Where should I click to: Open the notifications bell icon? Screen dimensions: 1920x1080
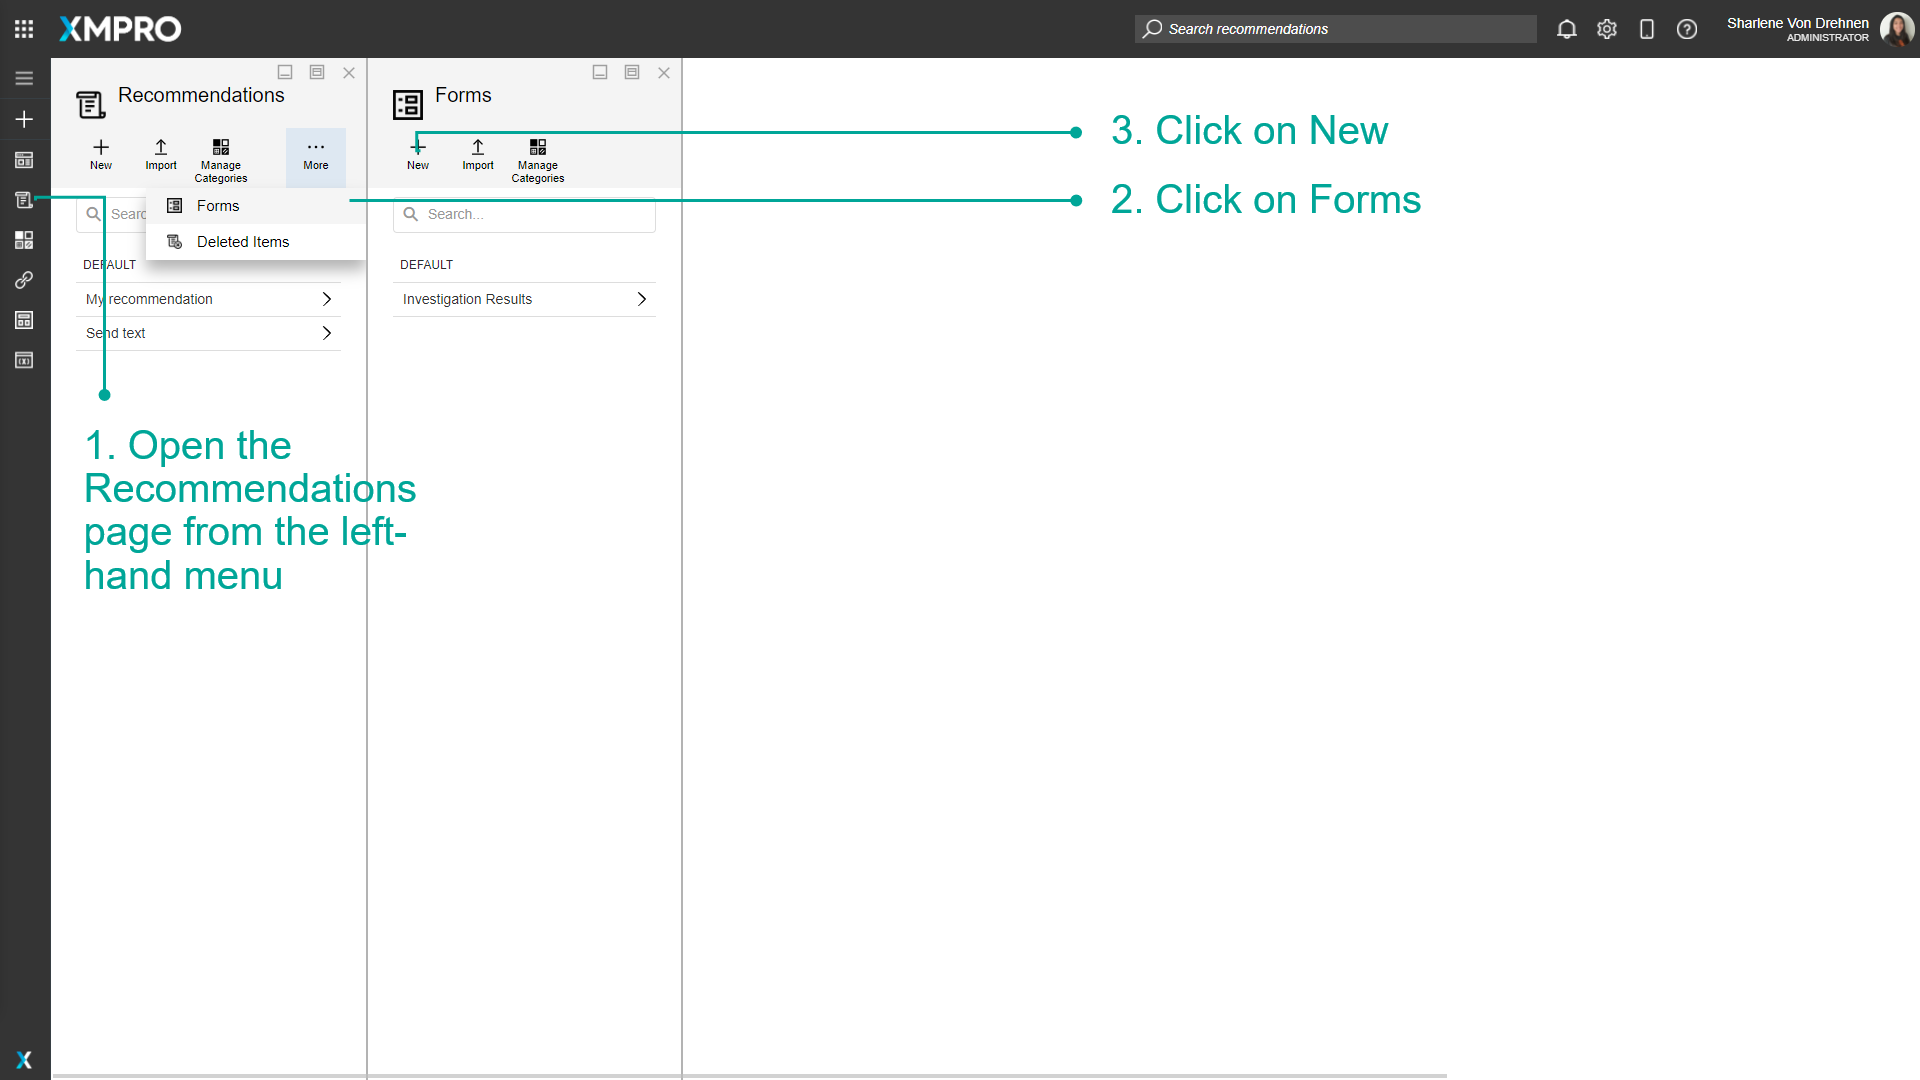(x=1566, y=29)
